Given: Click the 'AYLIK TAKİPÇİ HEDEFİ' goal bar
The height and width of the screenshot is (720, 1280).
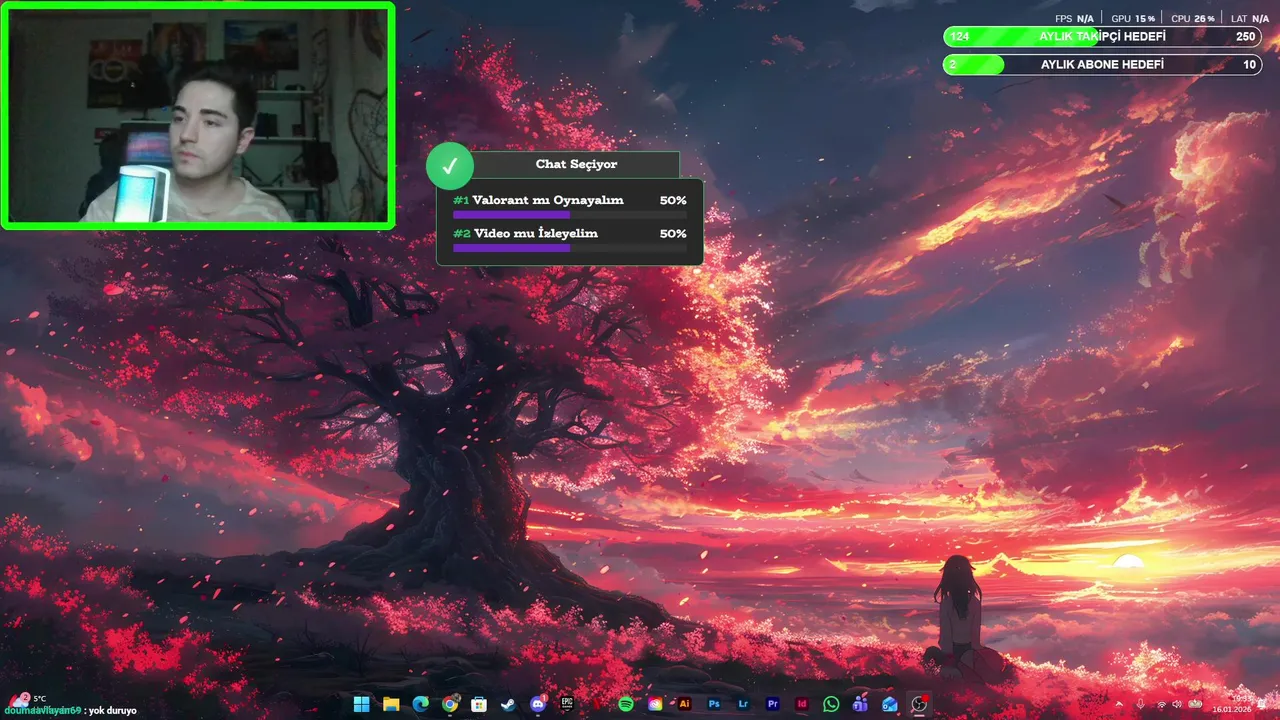Looking at the screenshot, I should coord(1102,37).
